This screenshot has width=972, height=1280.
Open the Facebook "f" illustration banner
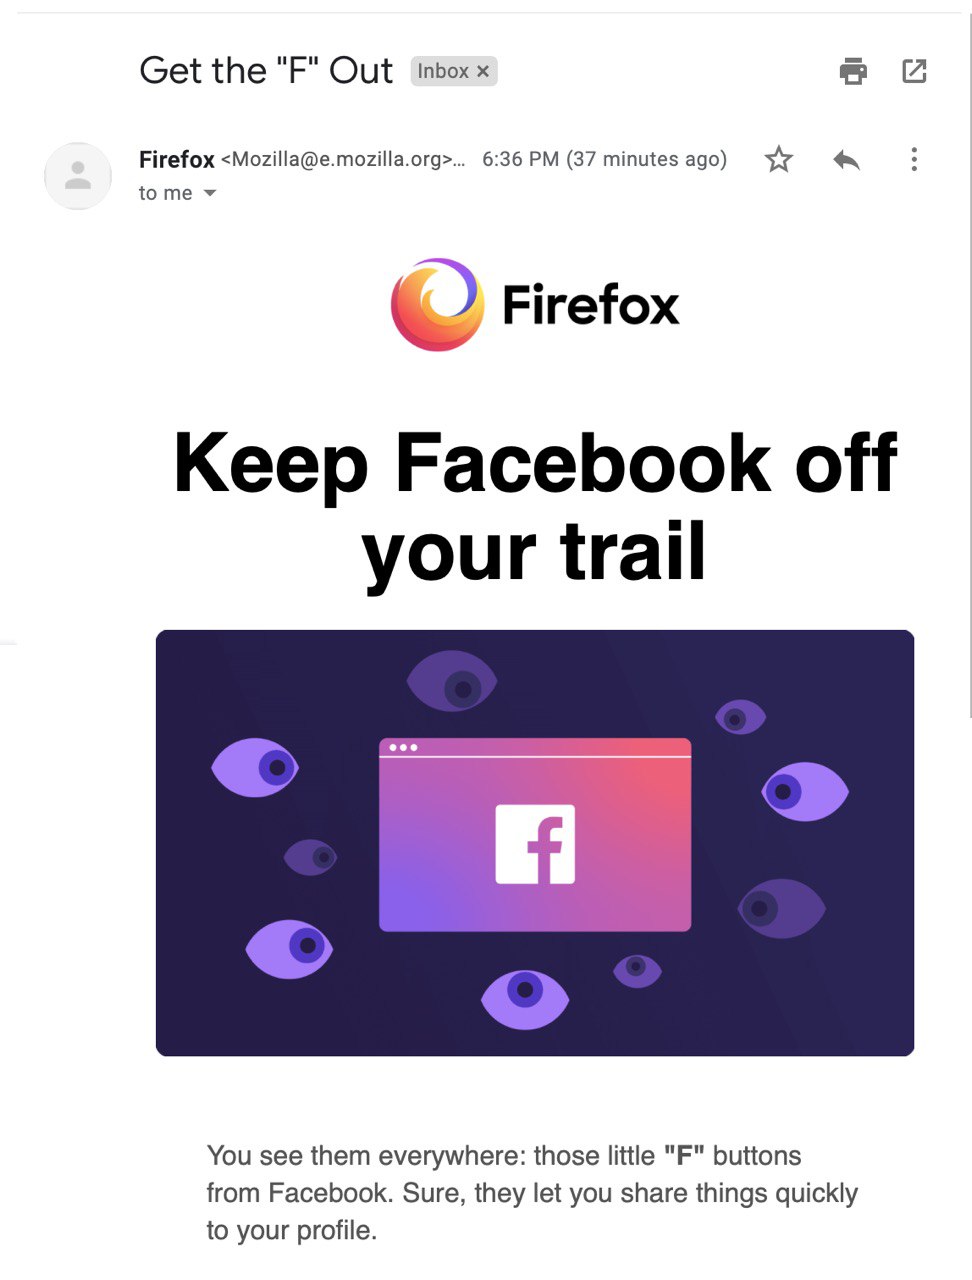pyautogui.click(x=535, y=843)
